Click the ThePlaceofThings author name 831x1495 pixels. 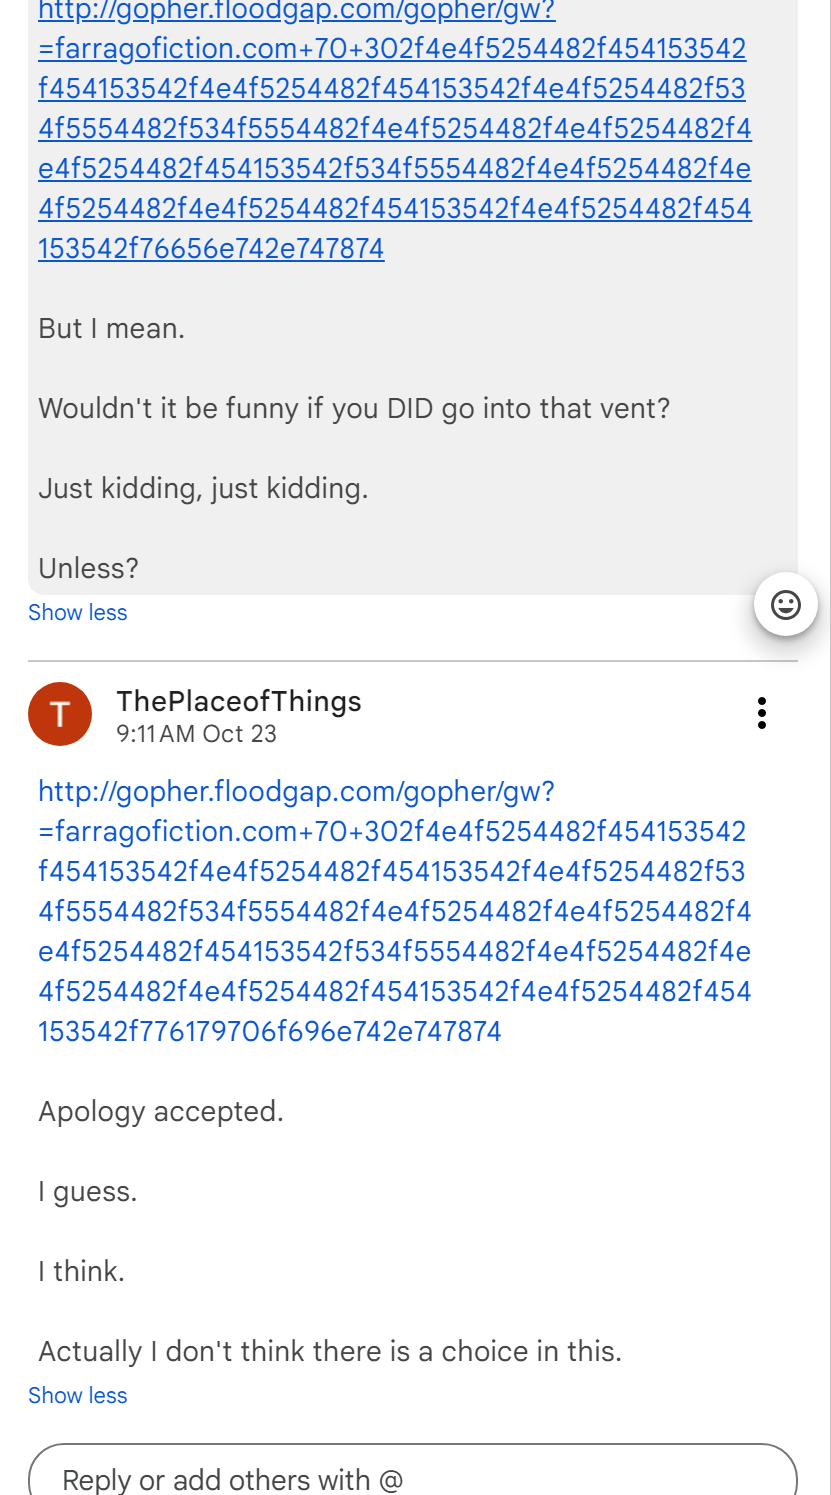click(x=239, y=701)
